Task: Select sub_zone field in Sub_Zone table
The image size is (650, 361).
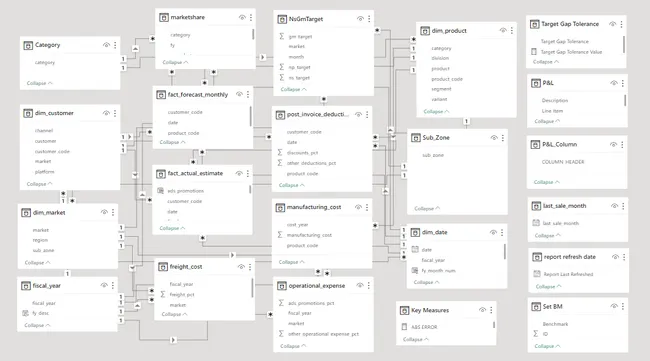Action: tap(433, 155)
